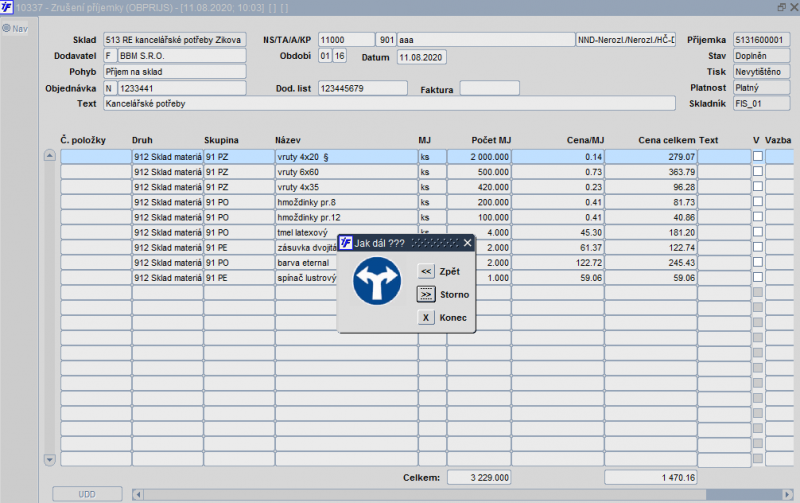Image resolution: width=800 pixels, height=503 pixels.
Task: Click the fork direction sign icon
Action: pos(377,283)
